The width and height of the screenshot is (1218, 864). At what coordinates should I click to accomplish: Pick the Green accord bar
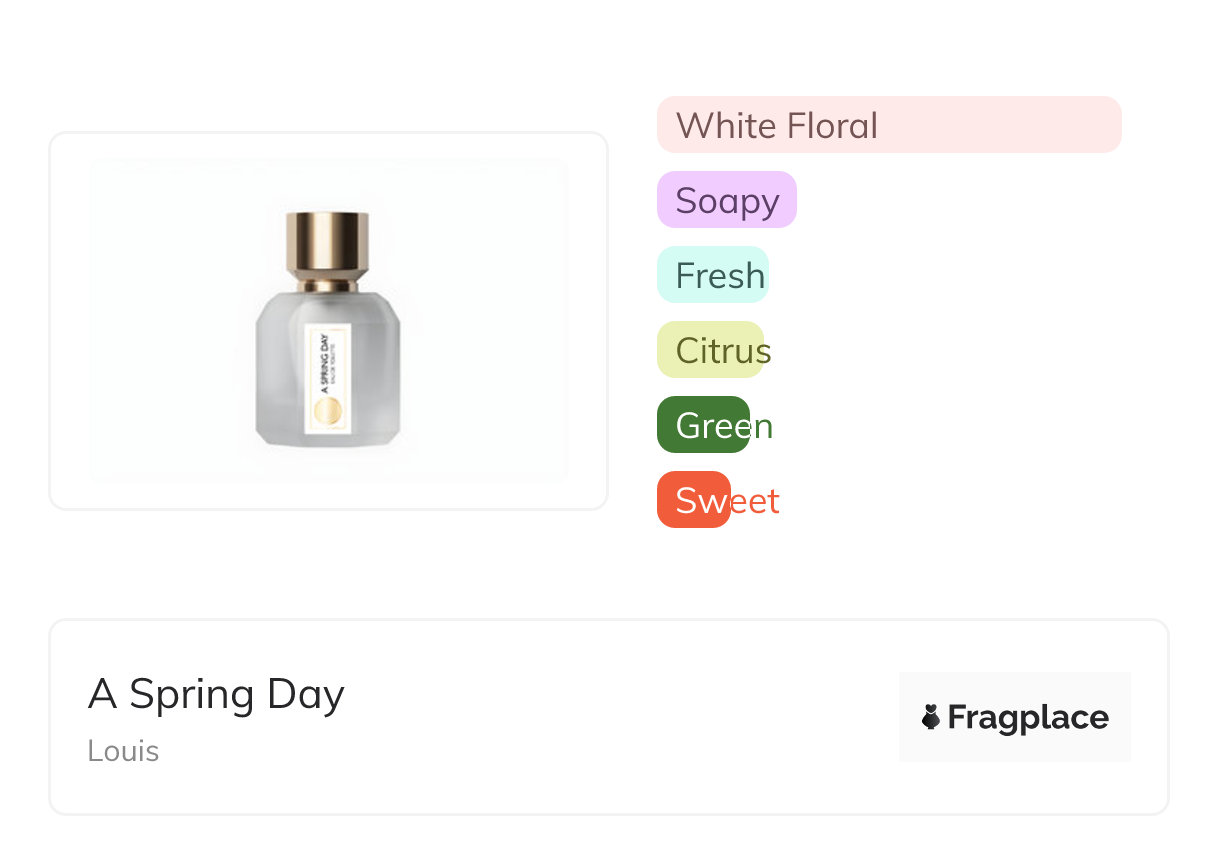(x=703, y=425)
